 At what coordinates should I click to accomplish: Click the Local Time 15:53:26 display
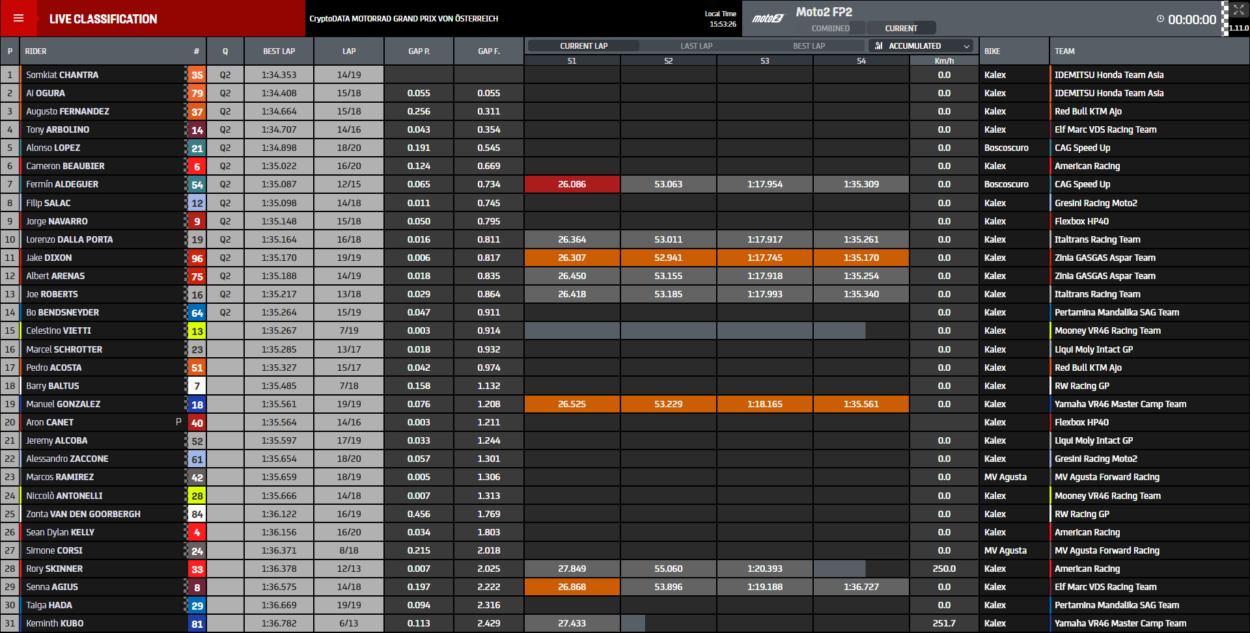[x=721, y=18]
